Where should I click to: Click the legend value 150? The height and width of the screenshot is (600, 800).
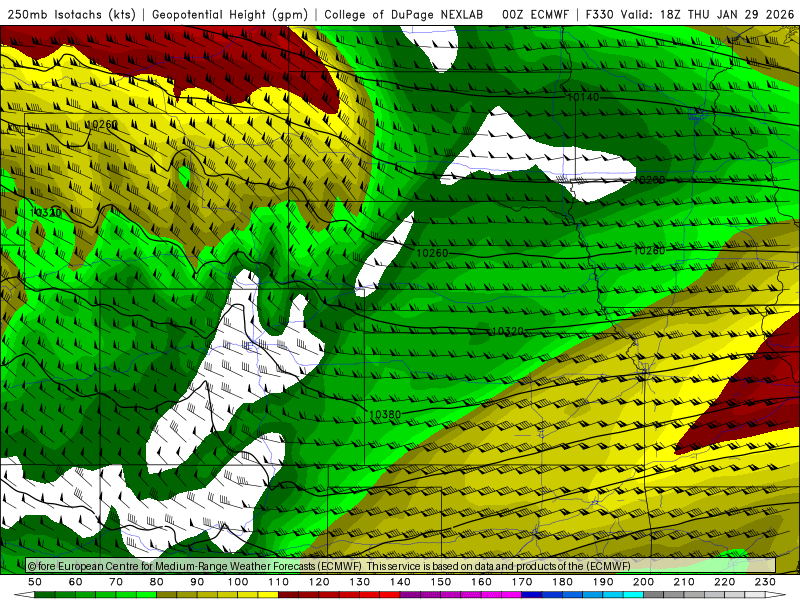(x=441, y=582)
